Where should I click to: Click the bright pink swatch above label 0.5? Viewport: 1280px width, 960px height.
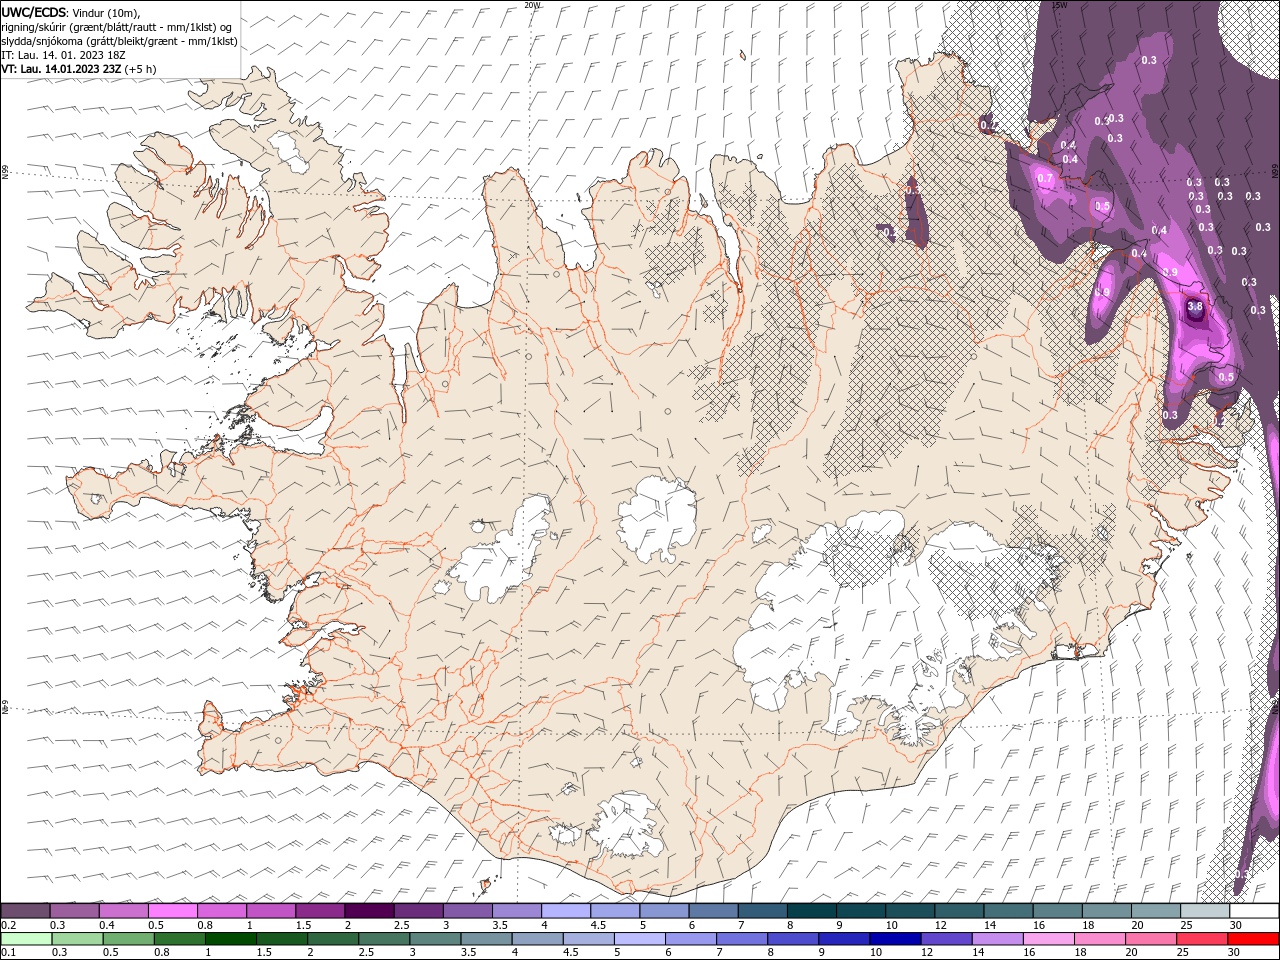click(172, 911)
